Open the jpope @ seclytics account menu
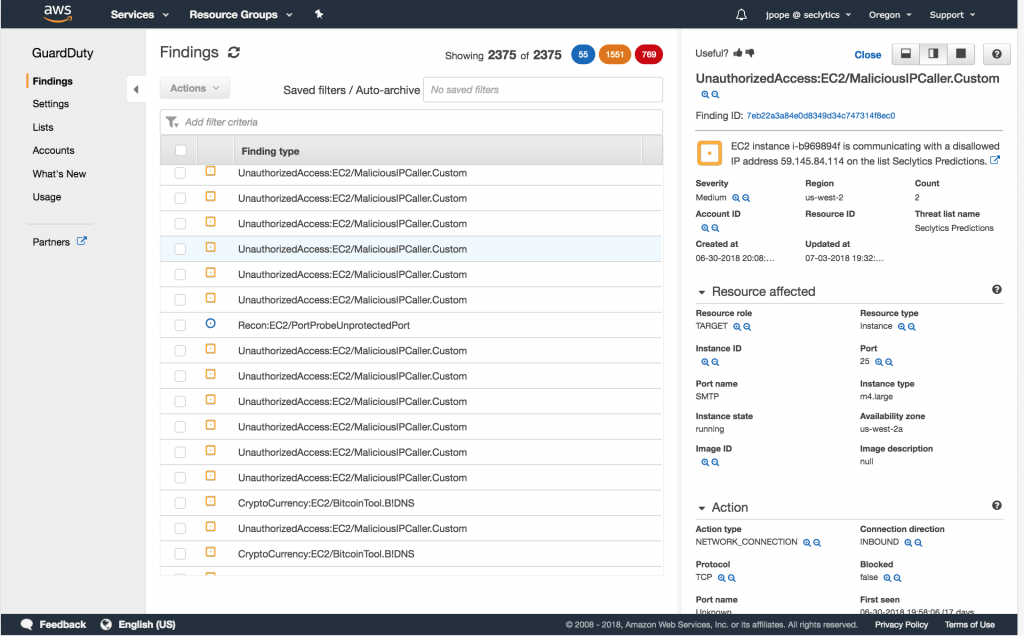 808,14
